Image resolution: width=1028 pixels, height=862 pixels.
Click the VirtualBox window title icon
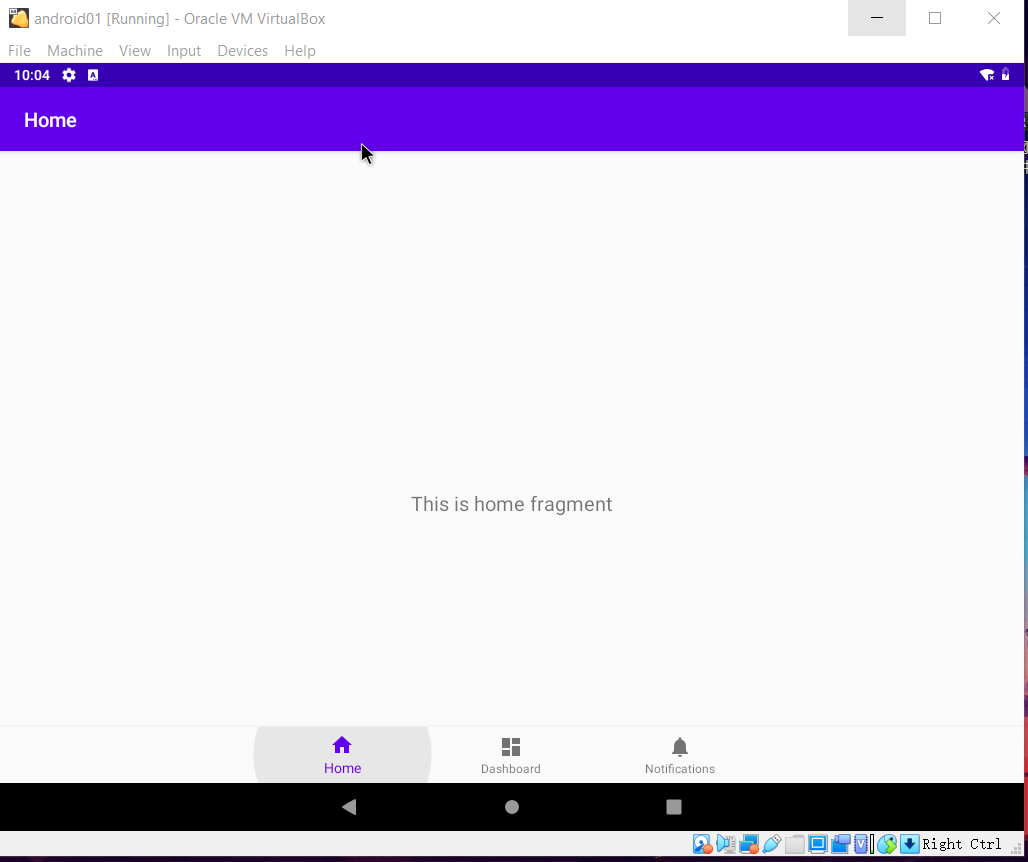point(18,18)
